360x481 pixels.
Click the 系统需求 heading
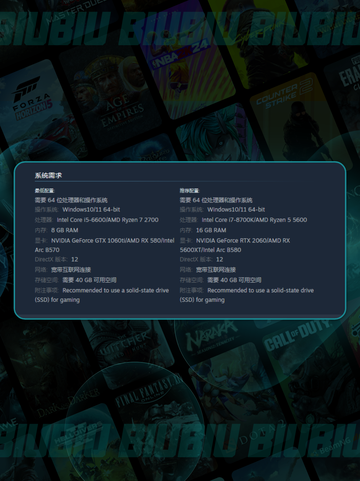48,175
